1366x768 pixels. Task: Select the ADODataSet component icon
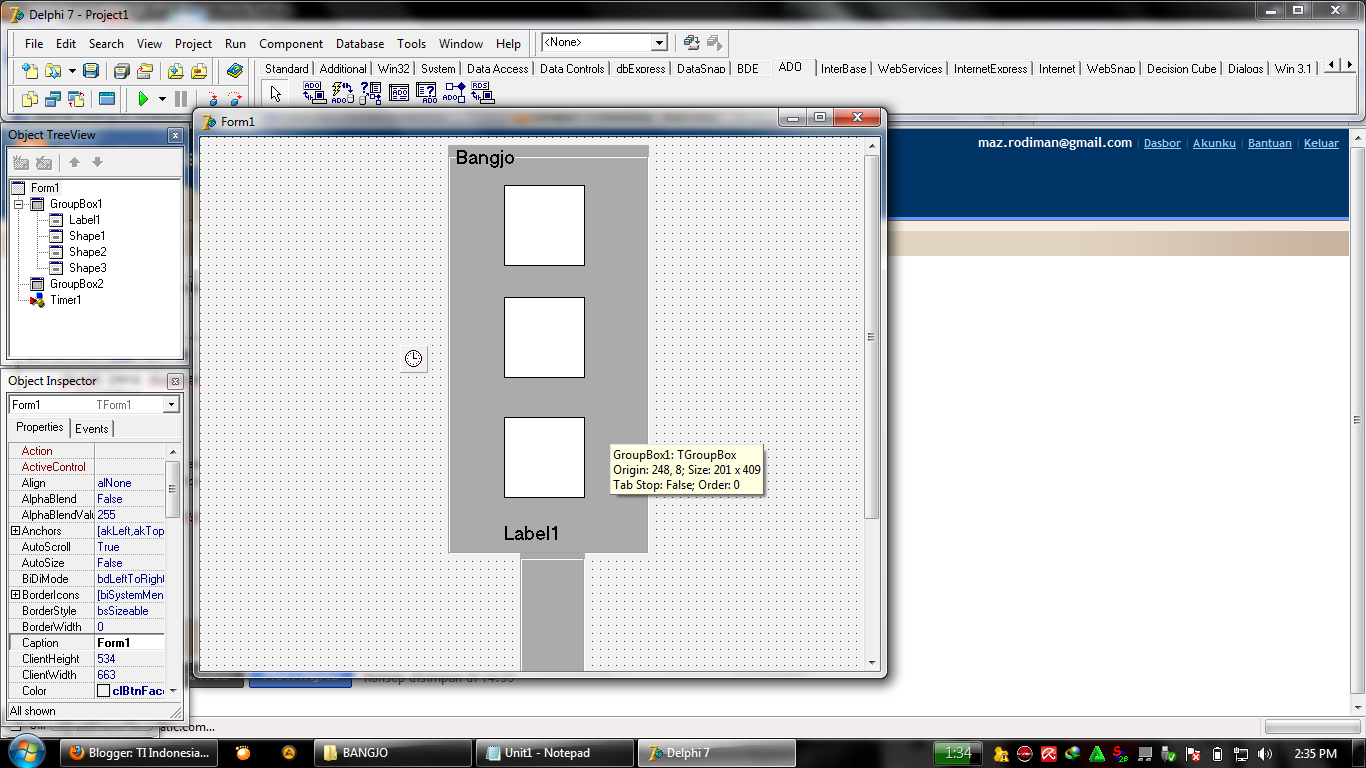pyautogui.click(x=371, y=93)
